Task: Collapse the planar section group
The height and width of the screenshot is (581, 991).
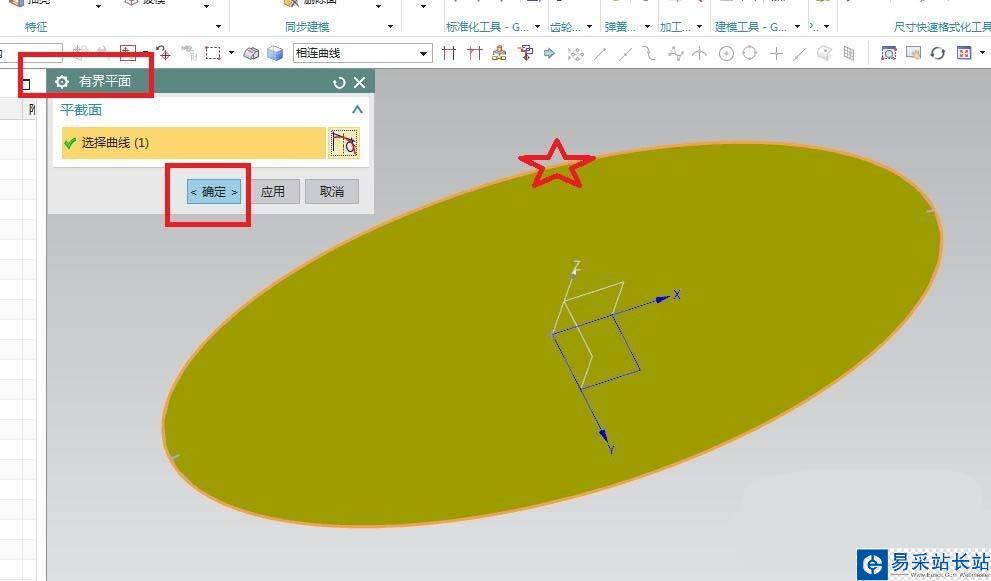Action: (x=357, y=109)
